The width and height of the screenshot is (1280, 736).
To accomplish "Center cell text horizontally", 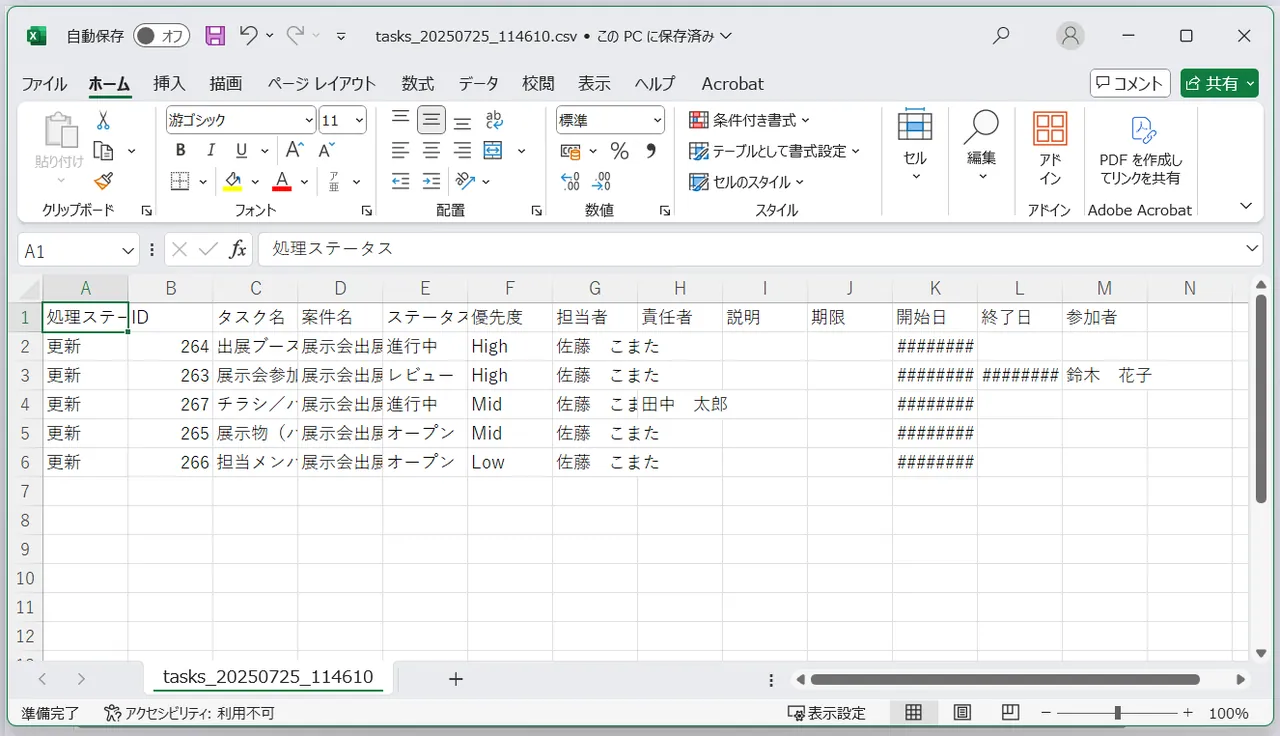I will click(x=431, y=151).
